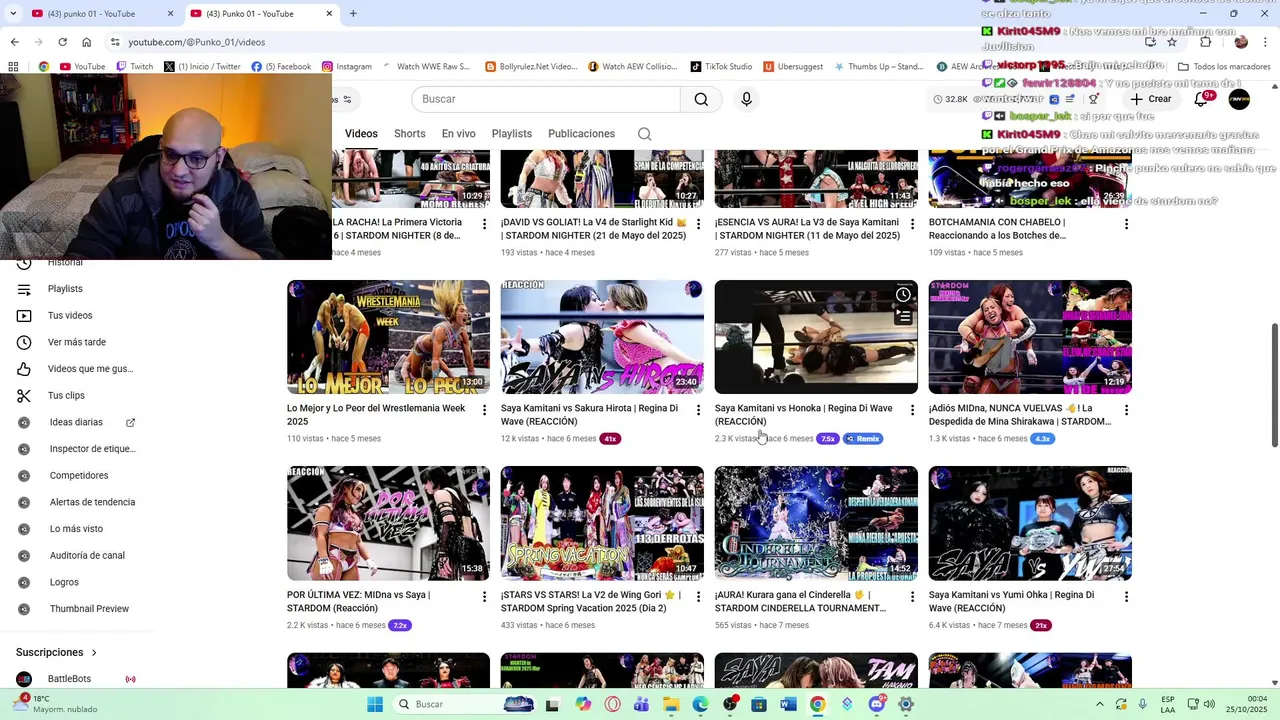Open Saya Kamitani vs Yumi Ohka video title
This screenshot has width=1280, height=720.
point(1011,601)
